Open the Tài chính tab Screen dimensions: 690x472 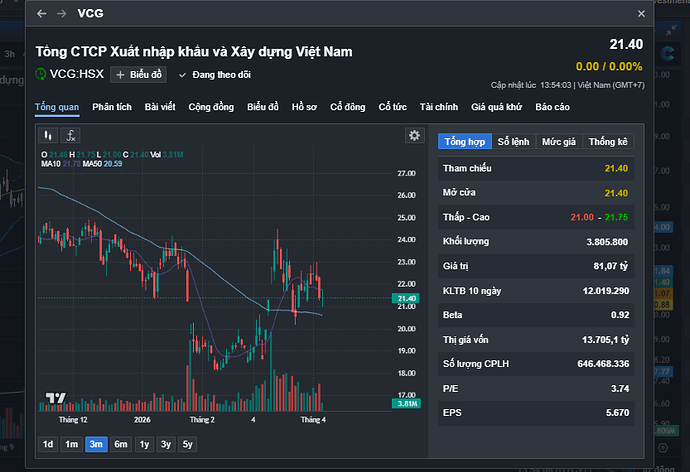439,107
